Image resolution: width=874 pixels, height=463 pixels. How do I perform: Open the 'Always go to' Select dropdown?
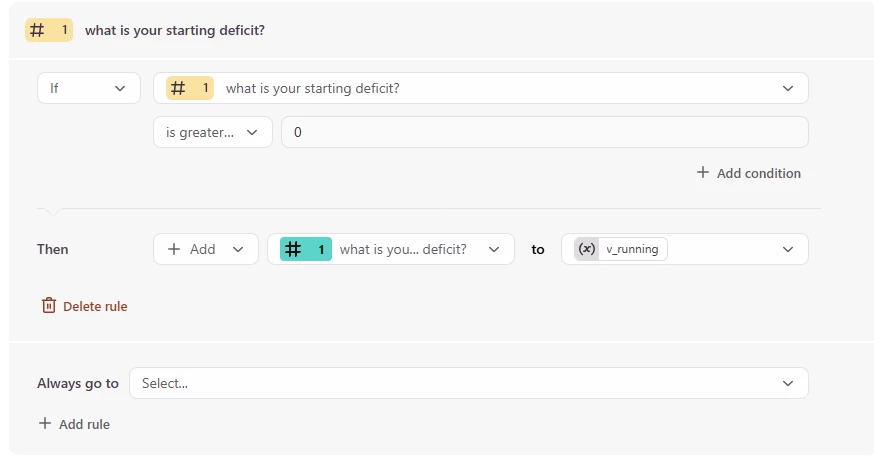[468, 383]
